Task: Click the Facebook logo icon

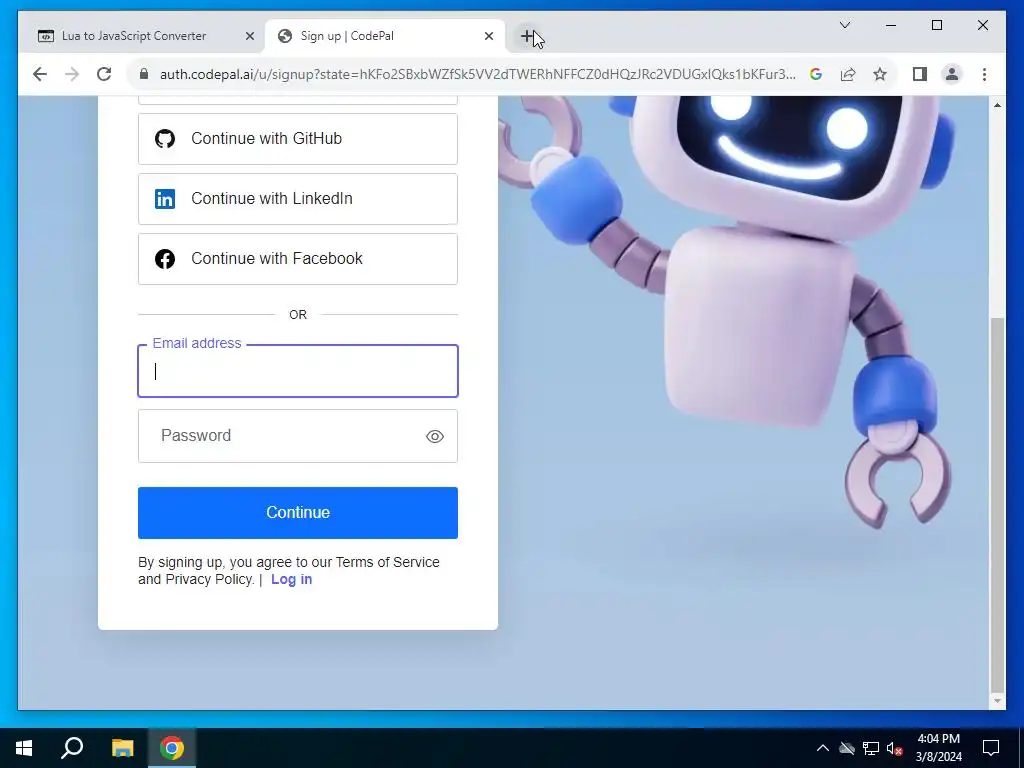Action: tap(165, 259)
